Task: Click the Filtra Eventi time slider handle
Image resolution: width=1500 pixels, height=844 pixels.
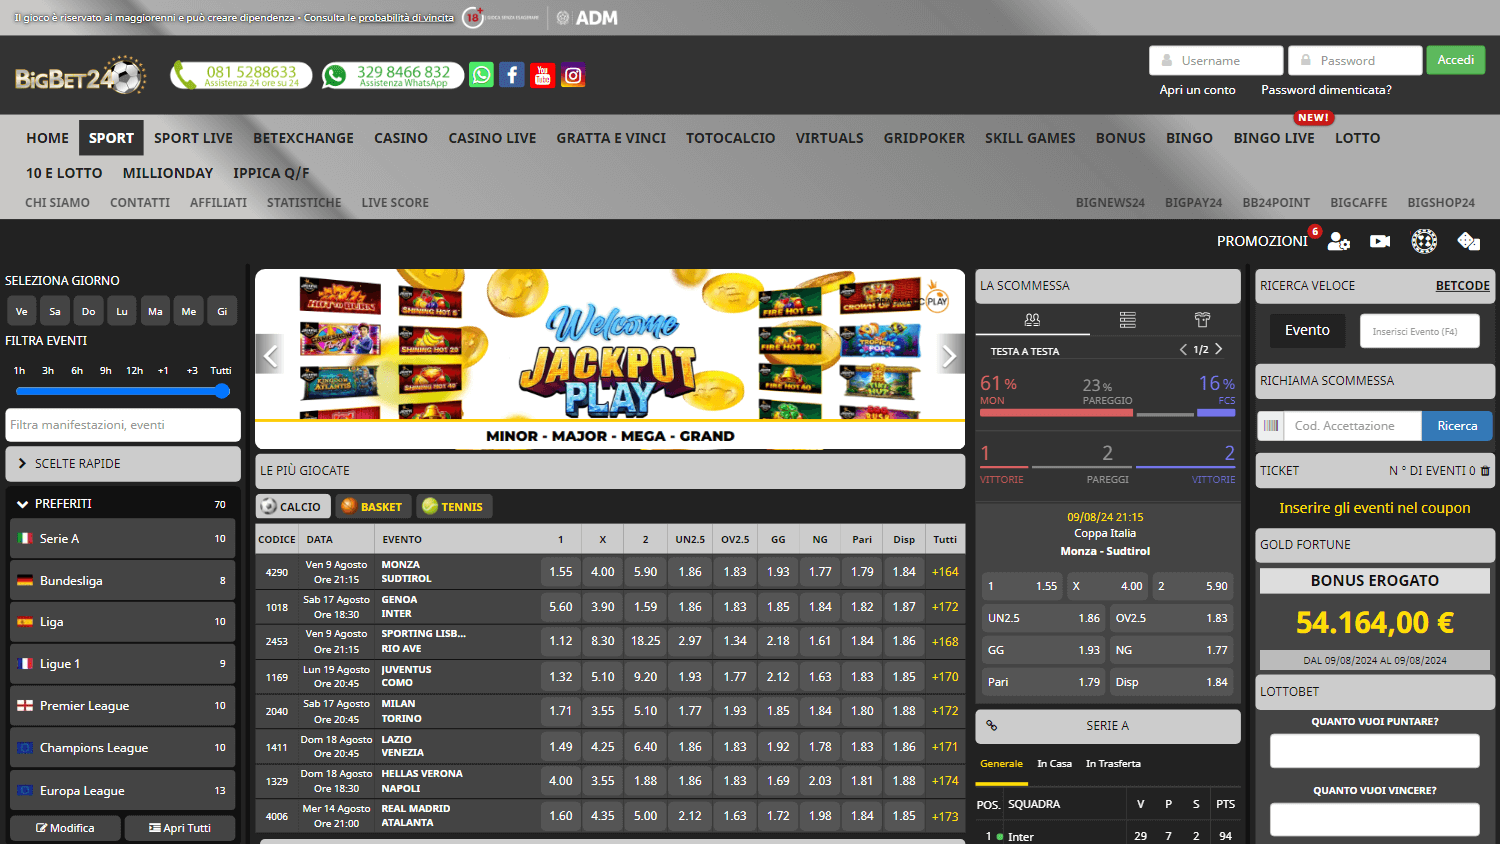Action: [222, 391]
